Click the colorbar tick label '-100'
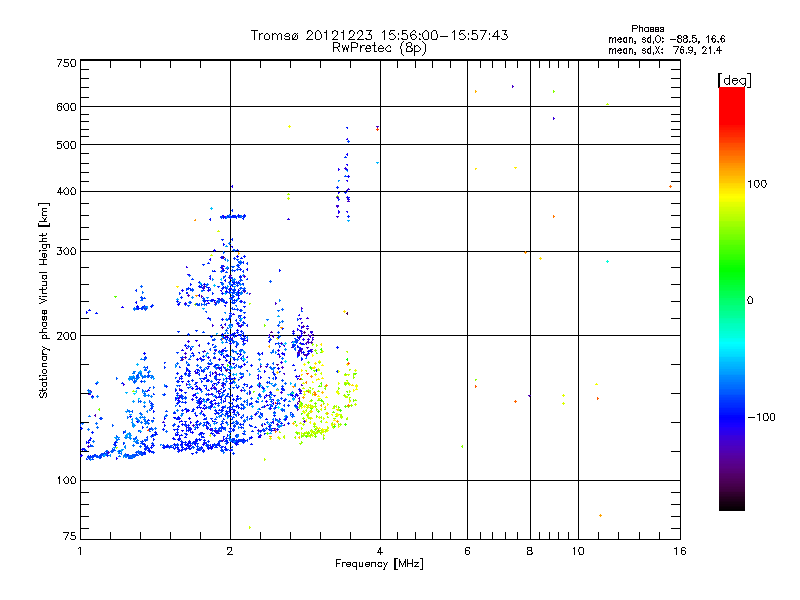Screen dimensions: 800x600 click(x=762, y=417)
